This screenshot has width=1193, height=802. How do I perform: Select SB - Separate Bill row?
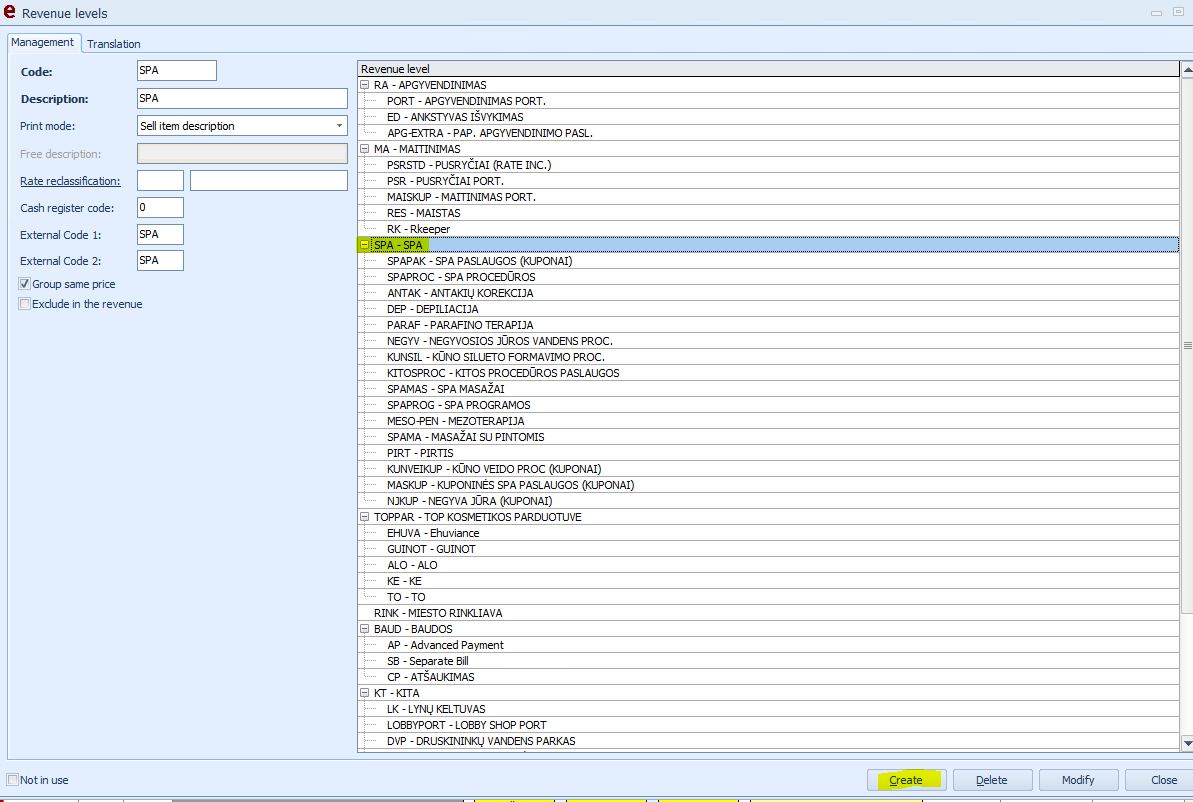(x=768, y=661)
